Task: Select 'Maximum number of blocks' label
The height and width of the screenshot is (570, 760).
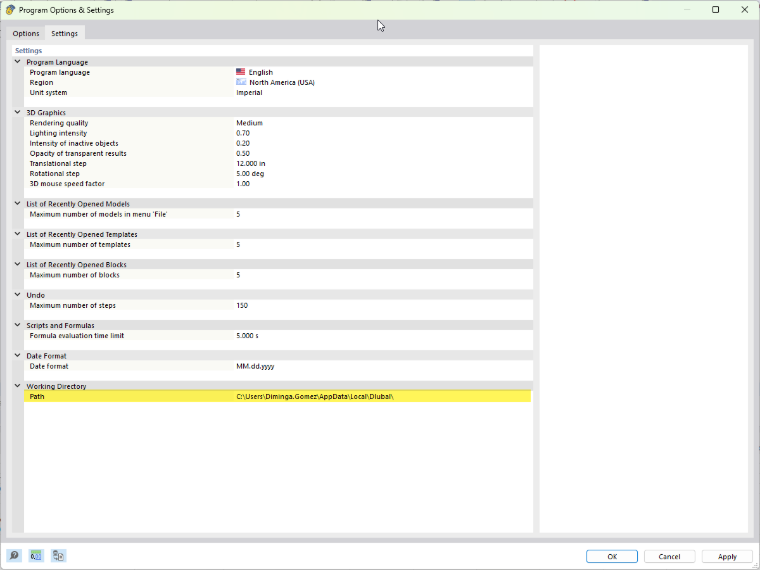Action: (x=74, y=275)
